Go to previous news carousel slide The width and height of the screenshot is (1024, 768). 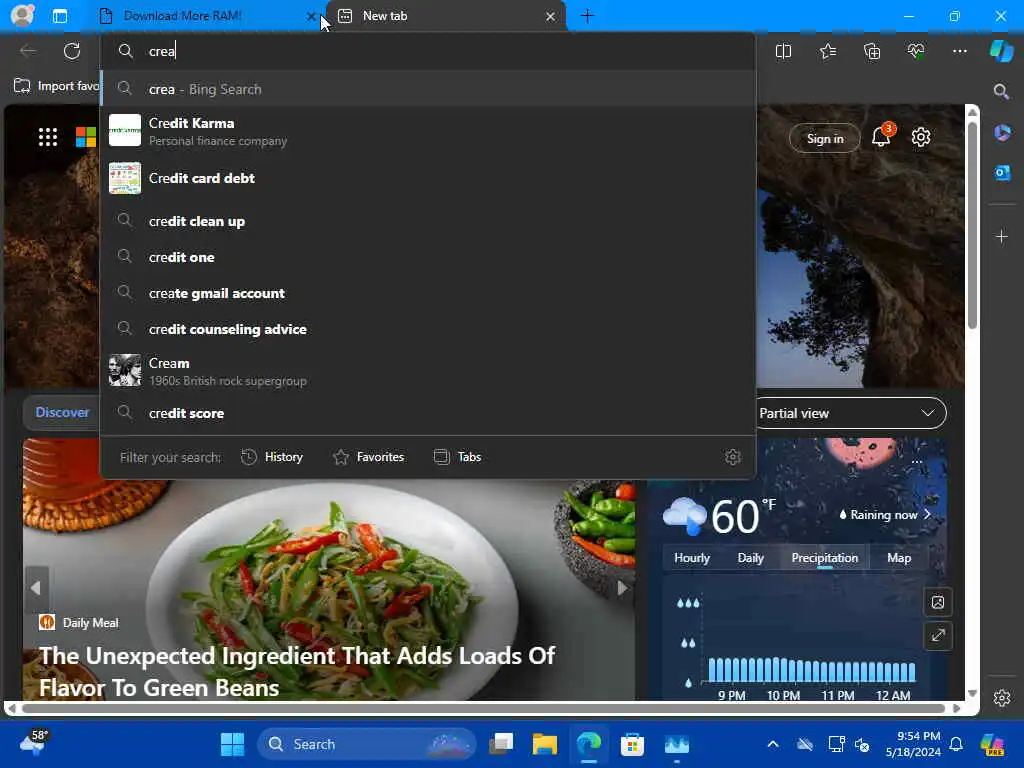[36, 588]
